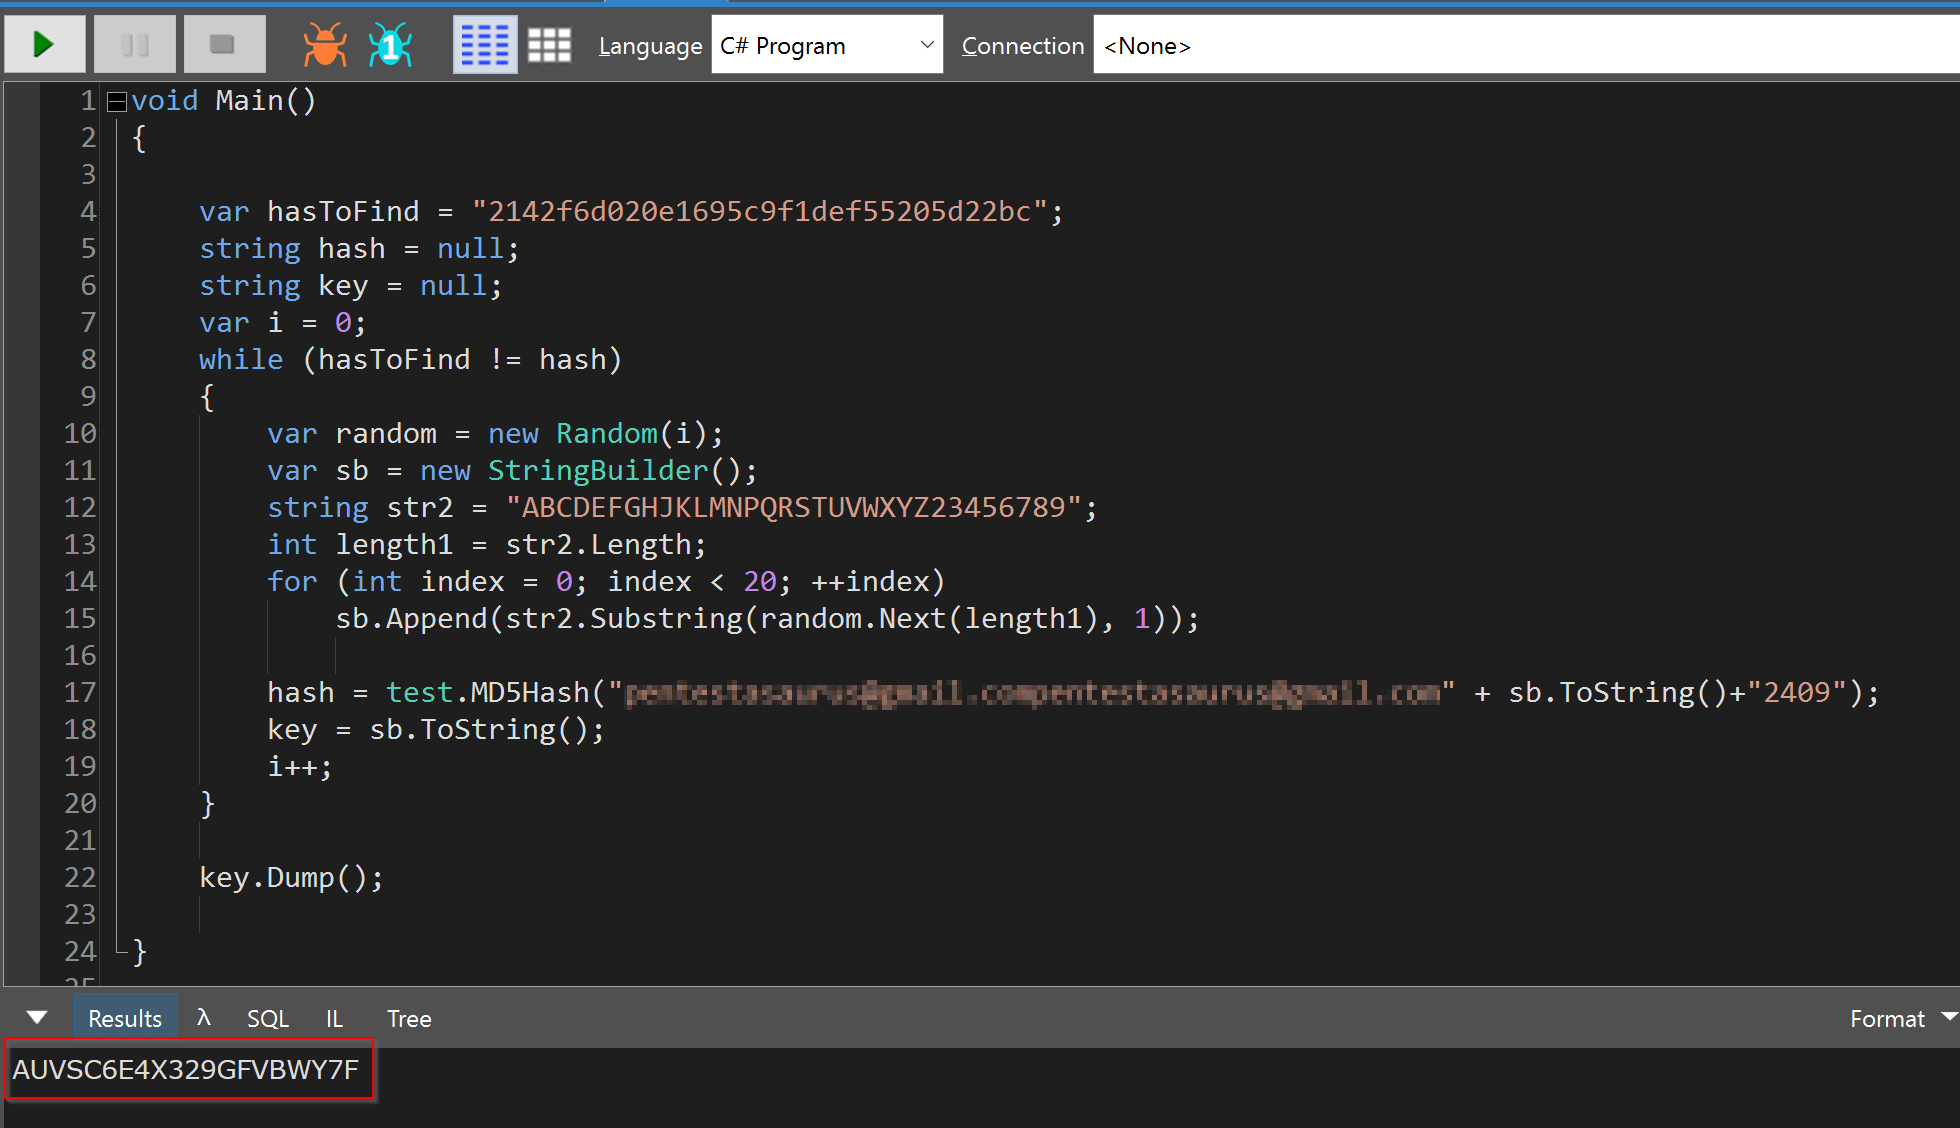Viewport: 1960px width, 1128px height.
Task: Open the Language dropdown showing C# Program
Action: (827, 45)
